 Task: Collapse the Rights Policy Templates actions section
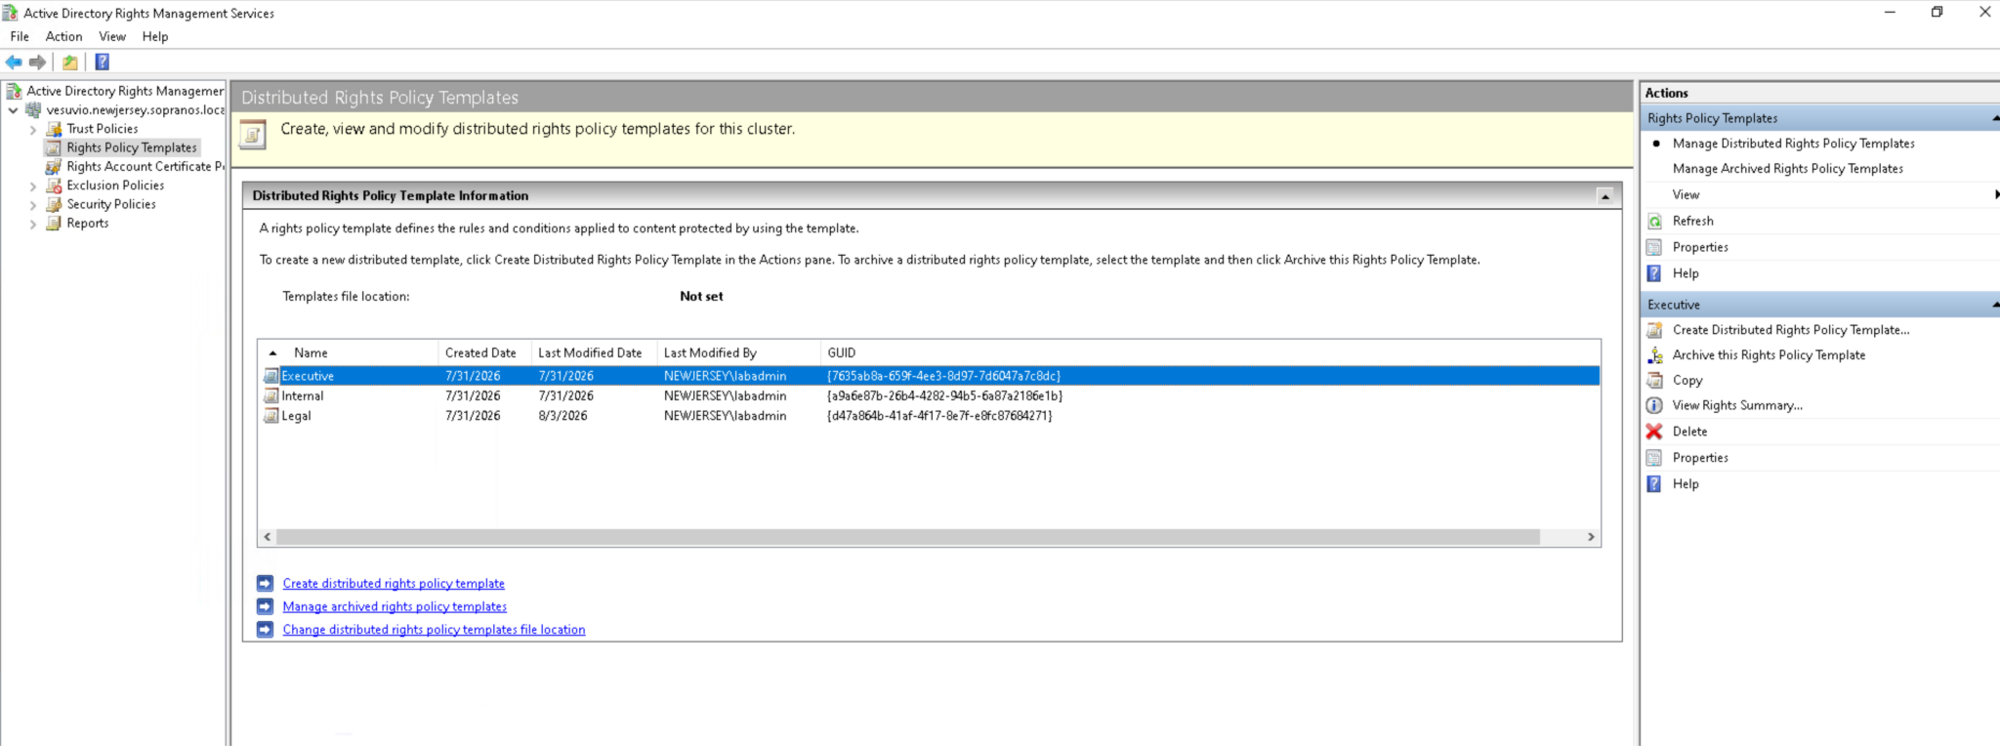pos(1995,118)
